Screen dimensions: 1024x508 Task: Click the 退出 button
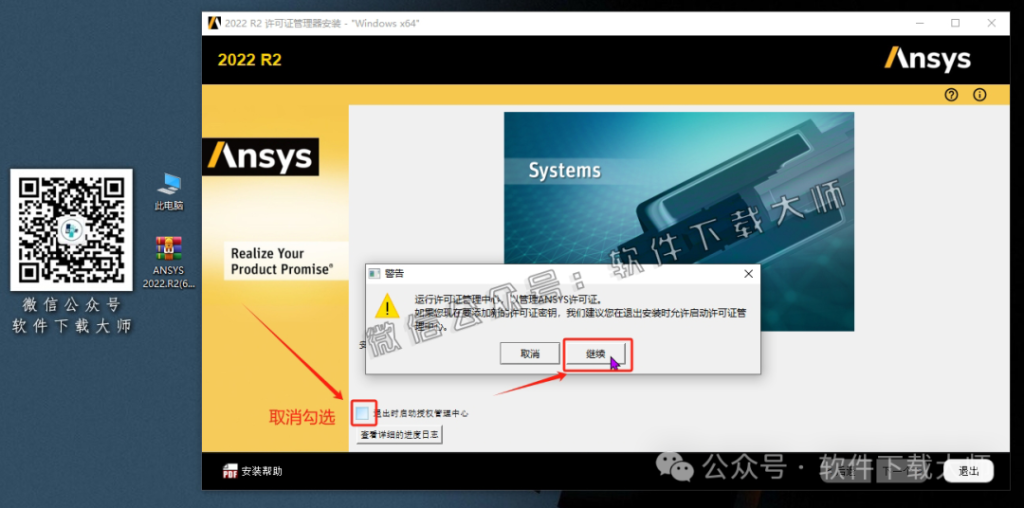[x=968, y=471]
